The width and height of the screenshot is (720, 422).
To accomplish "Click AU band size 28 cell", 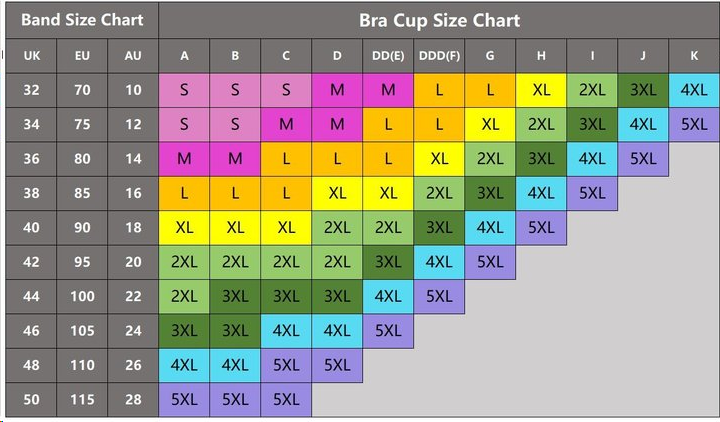I will (133, 399).
